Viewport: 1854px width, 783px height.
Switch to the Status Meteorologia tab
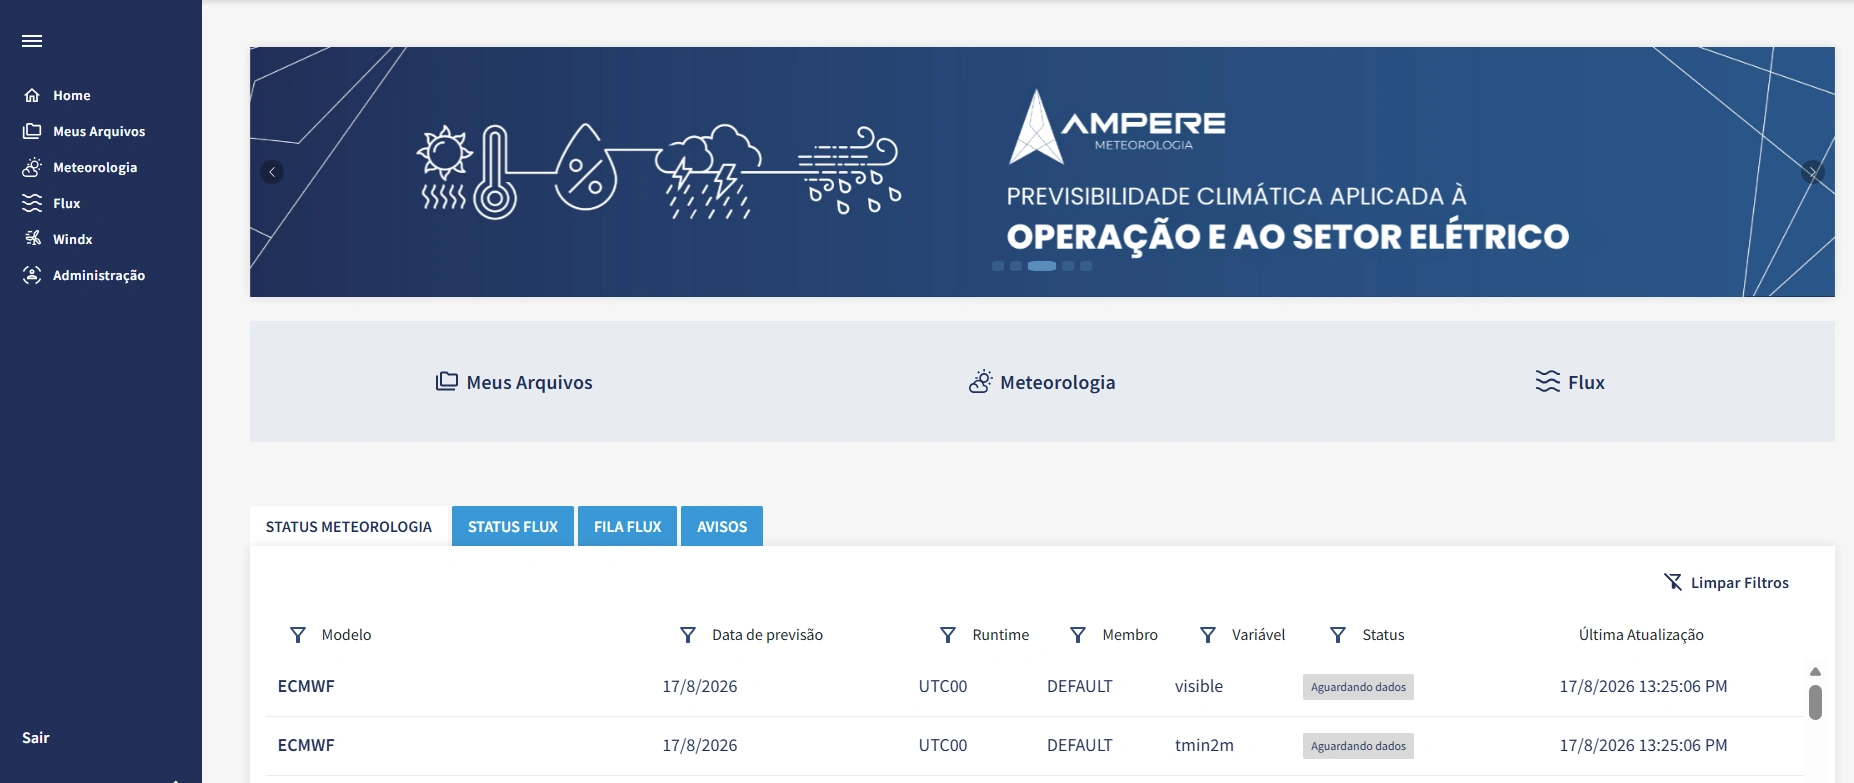coord(349,526)
